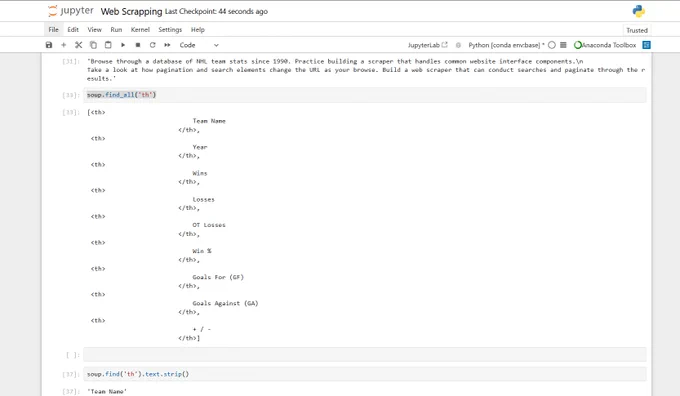Open the View menu
The width and height of the screenshot is (680, 396).
tap(95, 29)
